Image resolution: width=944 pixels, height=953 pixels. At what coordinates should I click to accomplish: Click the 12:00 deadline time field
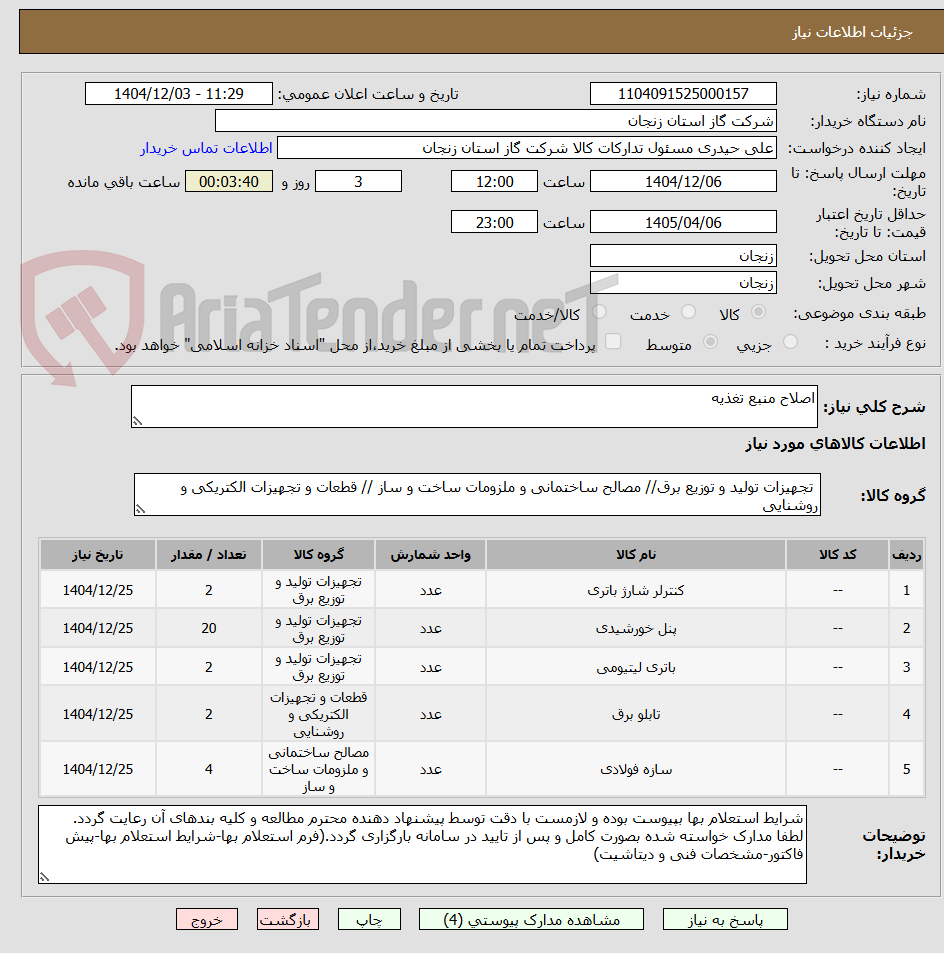coord(494,181)
